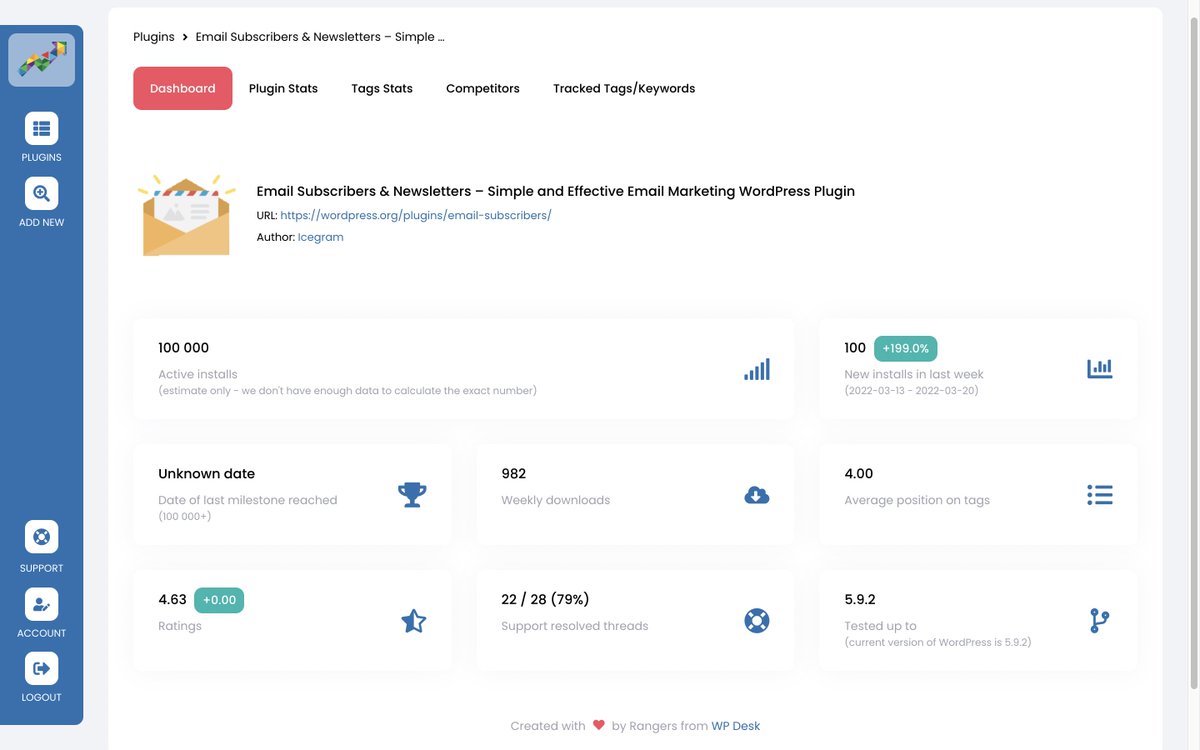1200x750 pixels.
Task: Click the +0.00 badge on Ratings
Action: (219, 600)
